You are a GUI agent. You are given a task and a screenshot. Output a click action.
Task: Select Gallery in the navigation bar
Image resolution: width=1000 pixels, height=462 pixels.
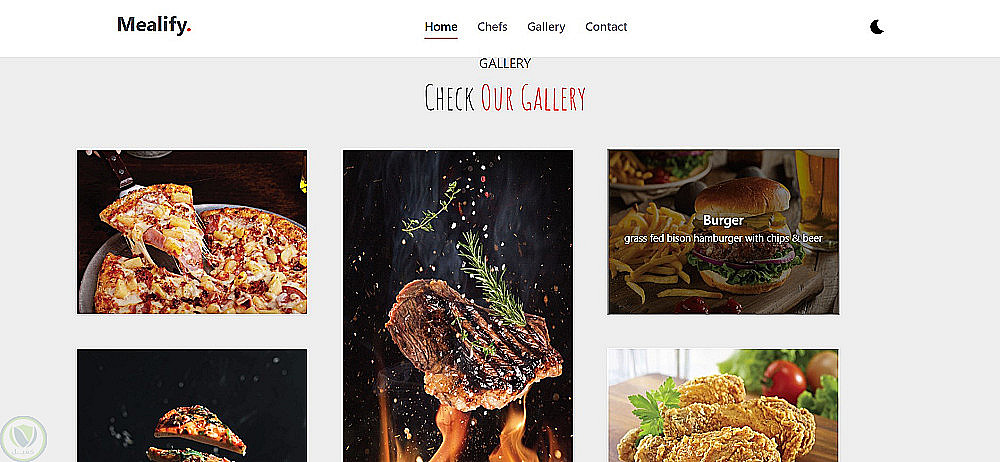point(546,27)
